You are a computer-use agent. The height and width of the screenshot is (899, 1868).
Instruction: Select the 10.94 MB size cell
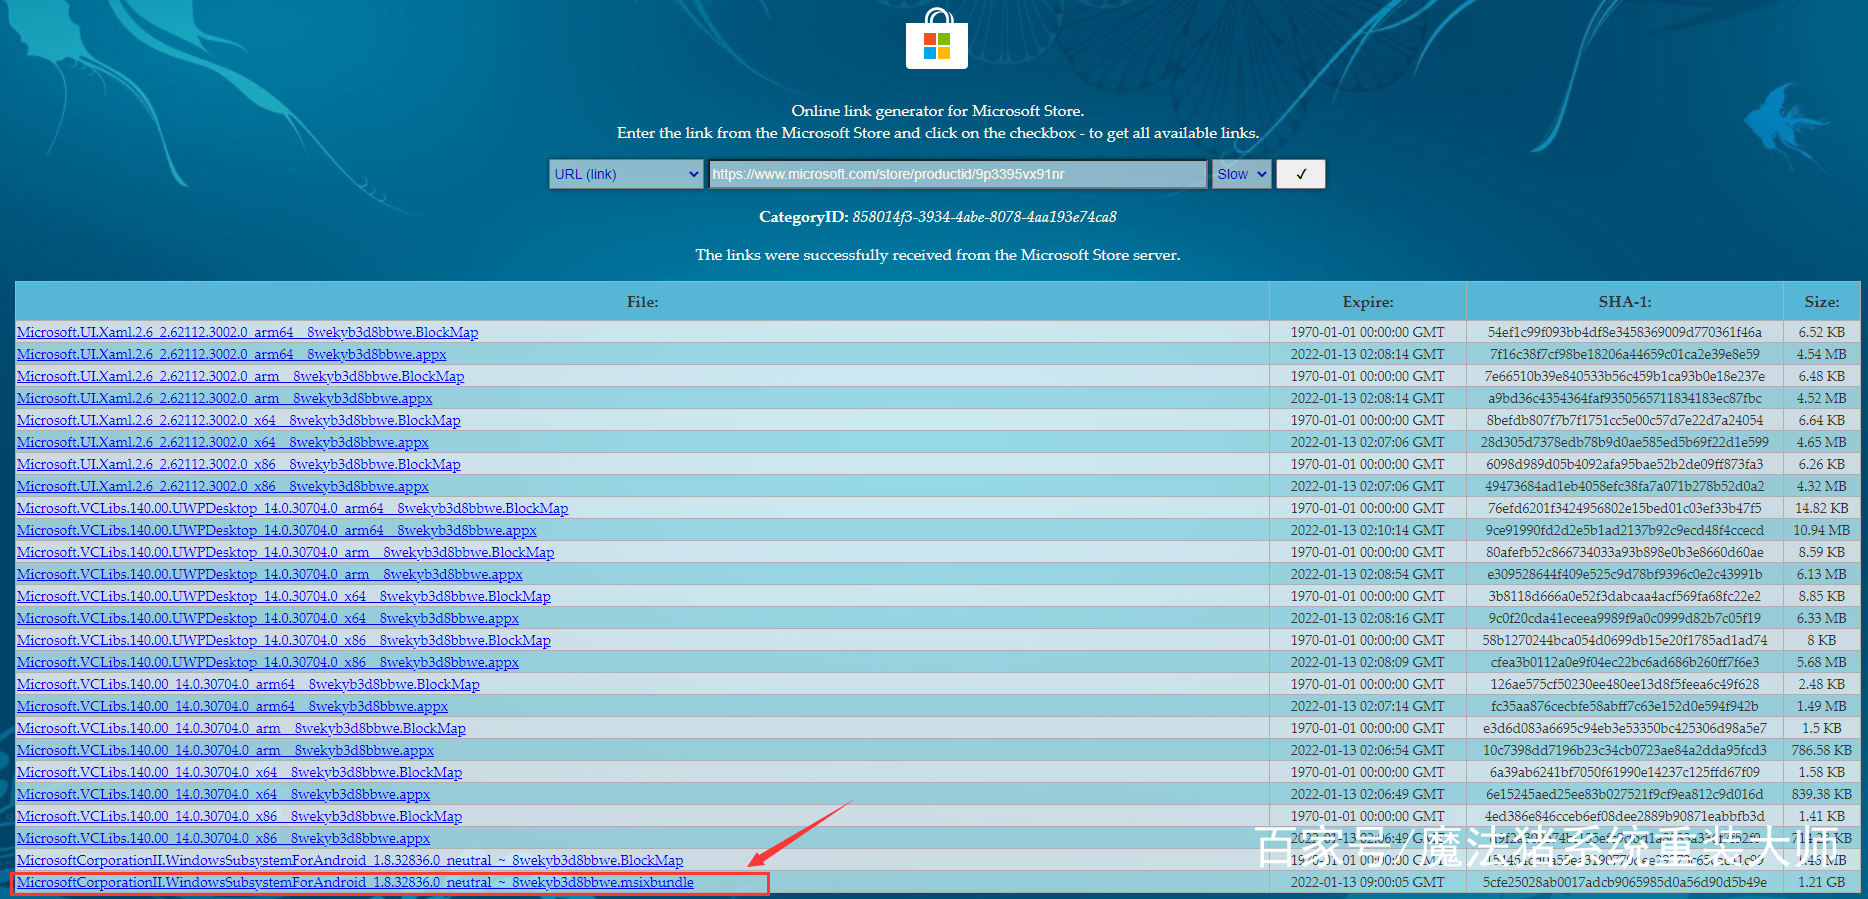point(1821,530)
